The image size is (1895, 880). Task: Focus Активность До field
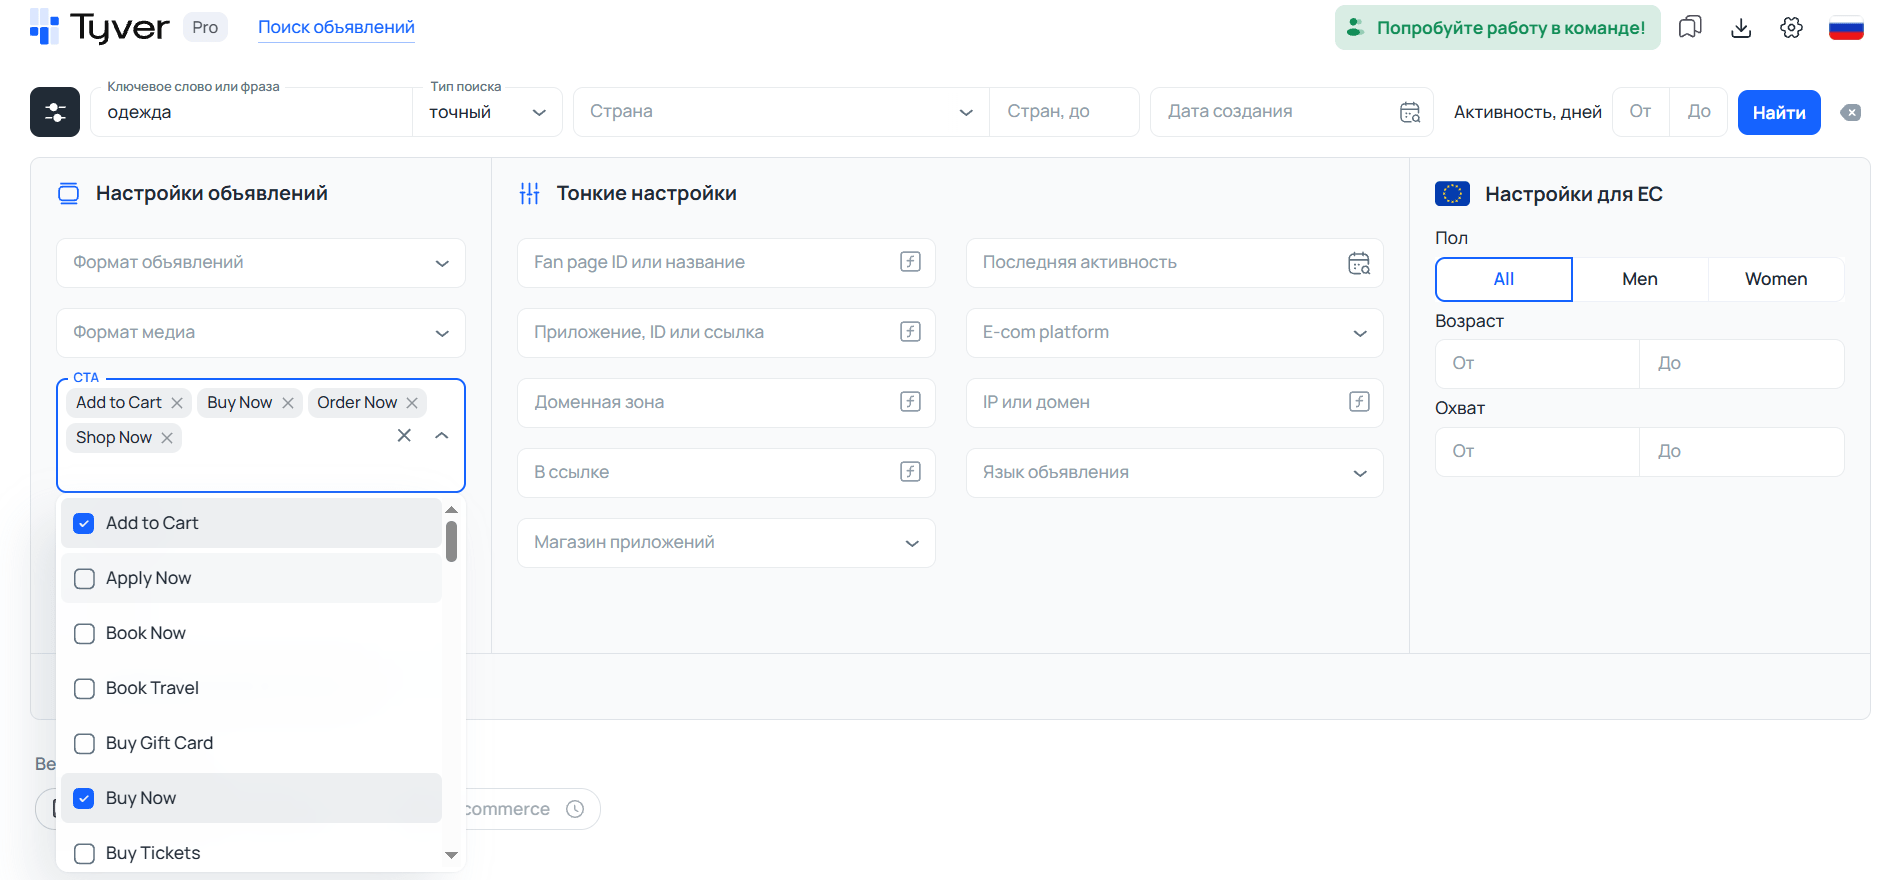[x=1698, y=112]
